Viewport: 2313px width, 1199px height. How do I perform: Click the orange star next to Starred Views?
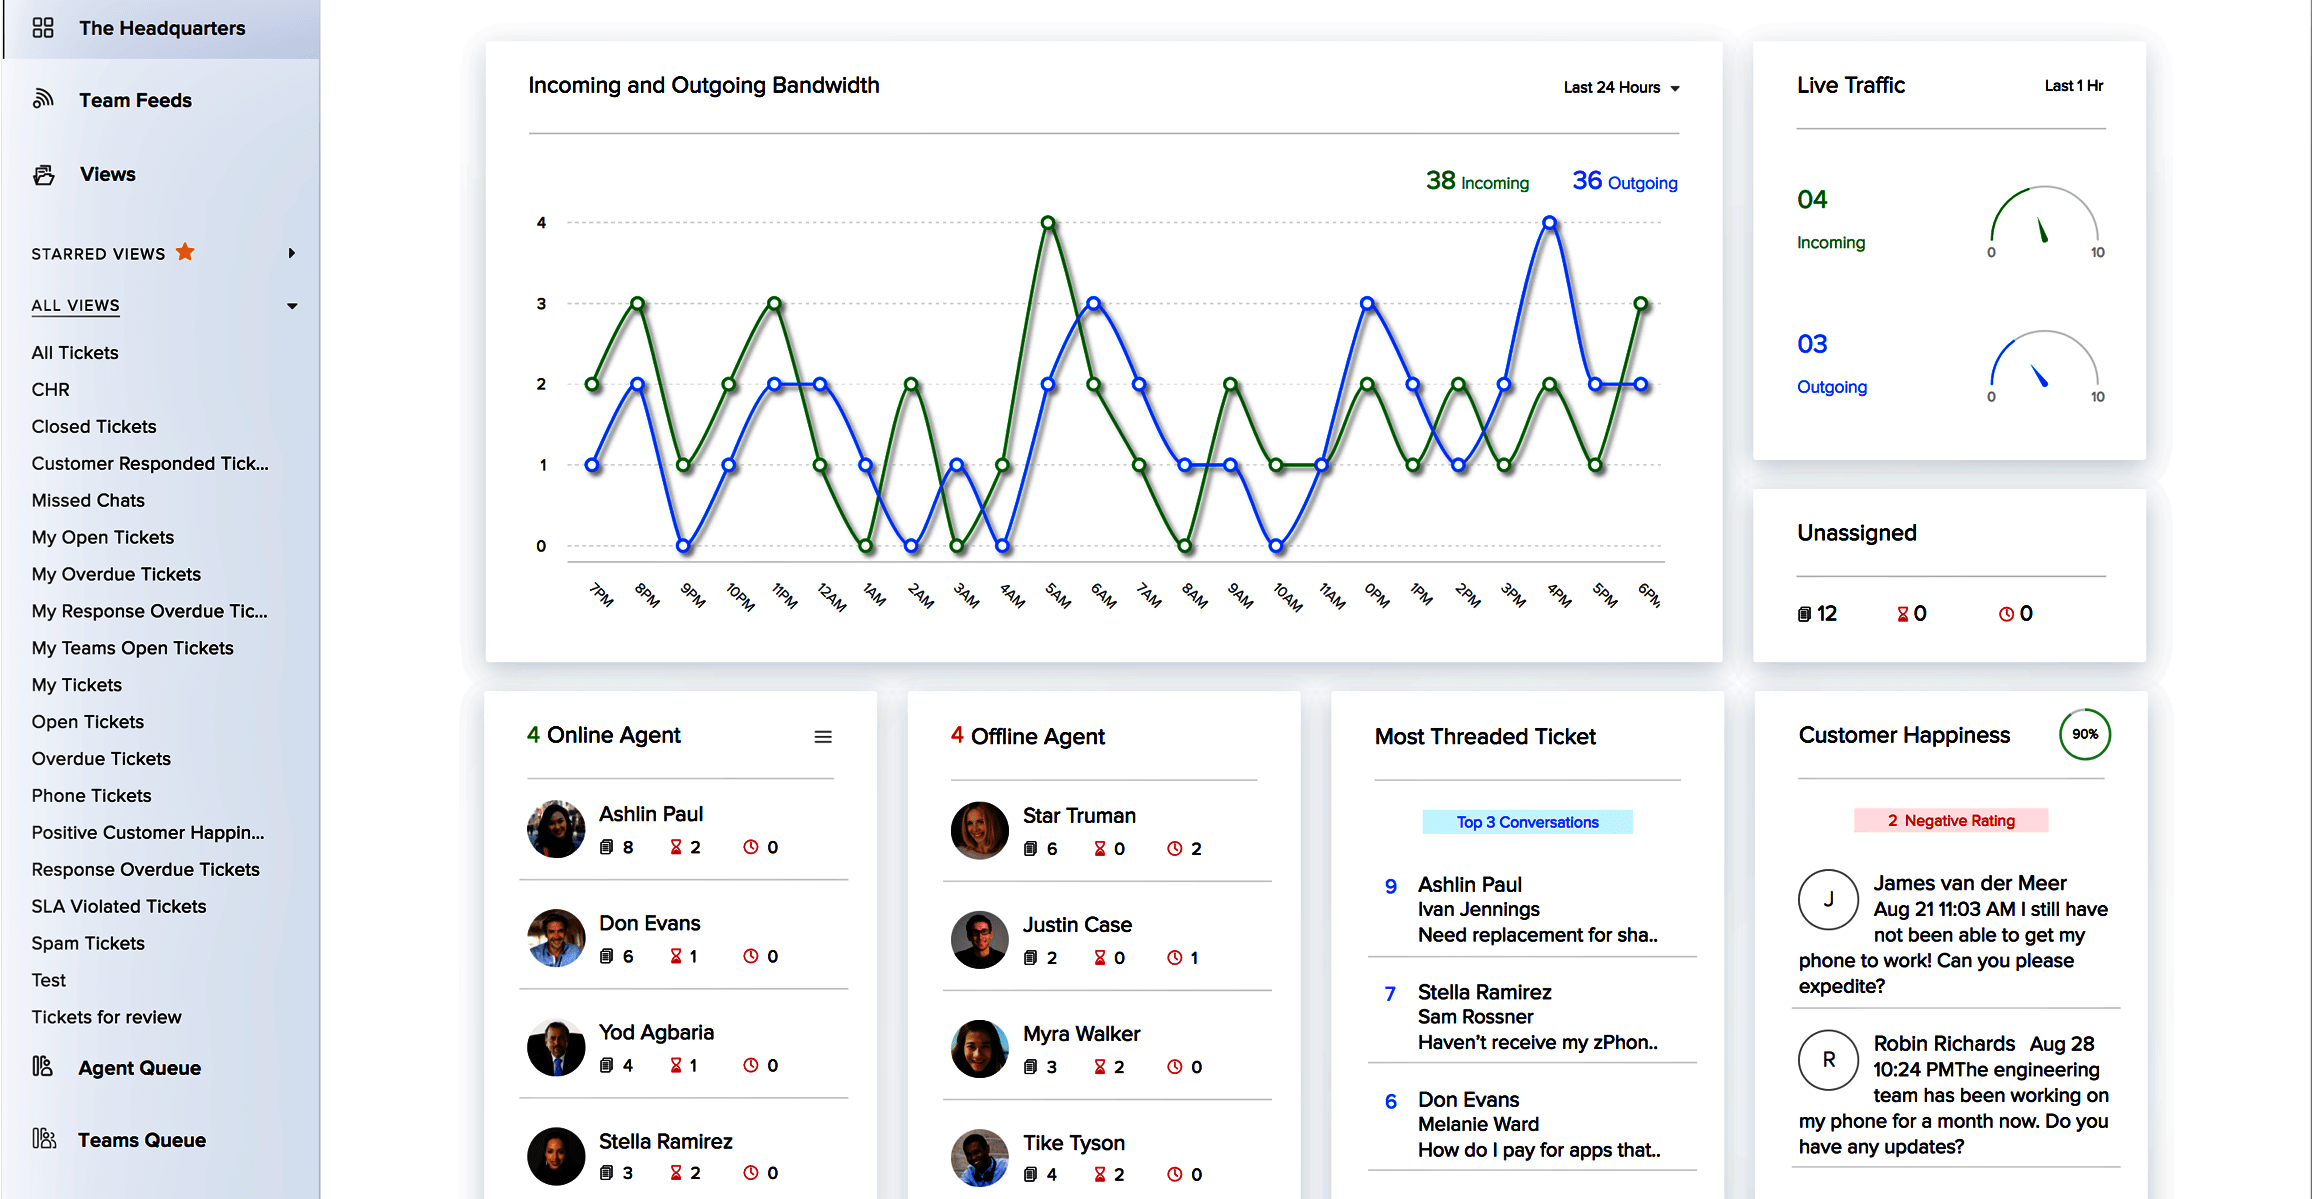pyautogui.click(x=185, y=252)
